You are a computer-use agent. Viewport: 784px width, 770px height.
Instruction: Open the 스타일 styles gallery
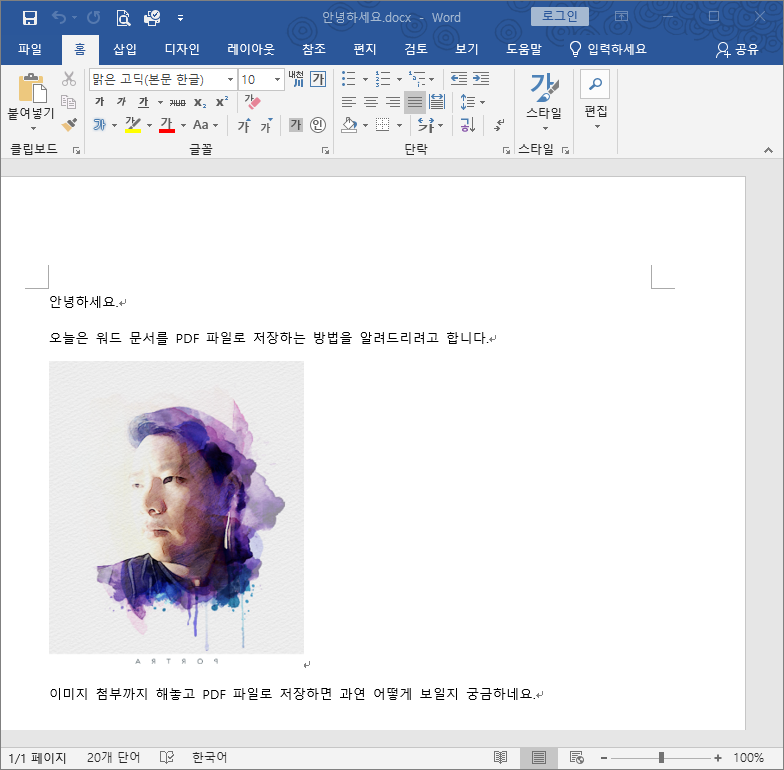[x=544, y=102]
